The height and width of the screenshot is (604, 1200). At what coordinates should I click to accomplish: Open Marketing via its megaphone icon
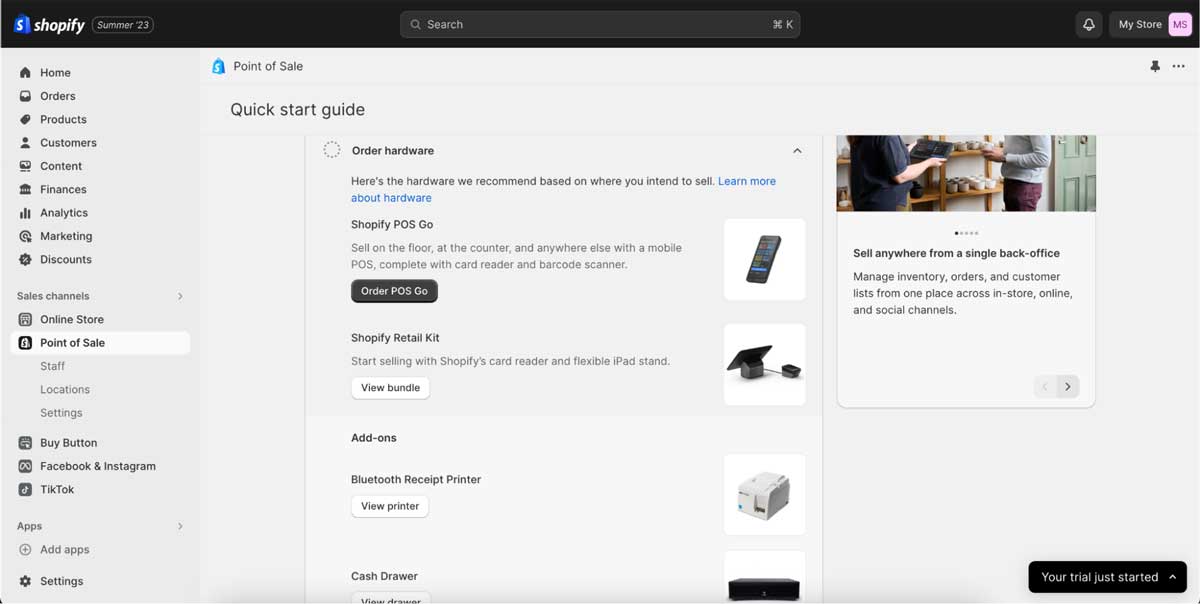click(24, 236)
